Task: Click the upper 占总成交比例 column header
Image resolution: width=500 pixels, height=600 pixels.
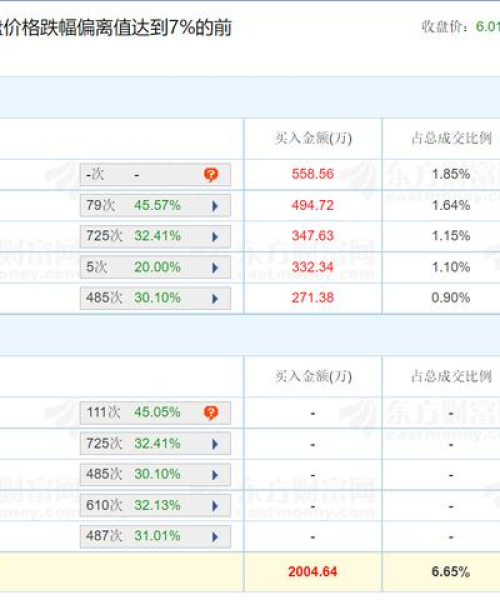Action: click(x=451, y=138)
